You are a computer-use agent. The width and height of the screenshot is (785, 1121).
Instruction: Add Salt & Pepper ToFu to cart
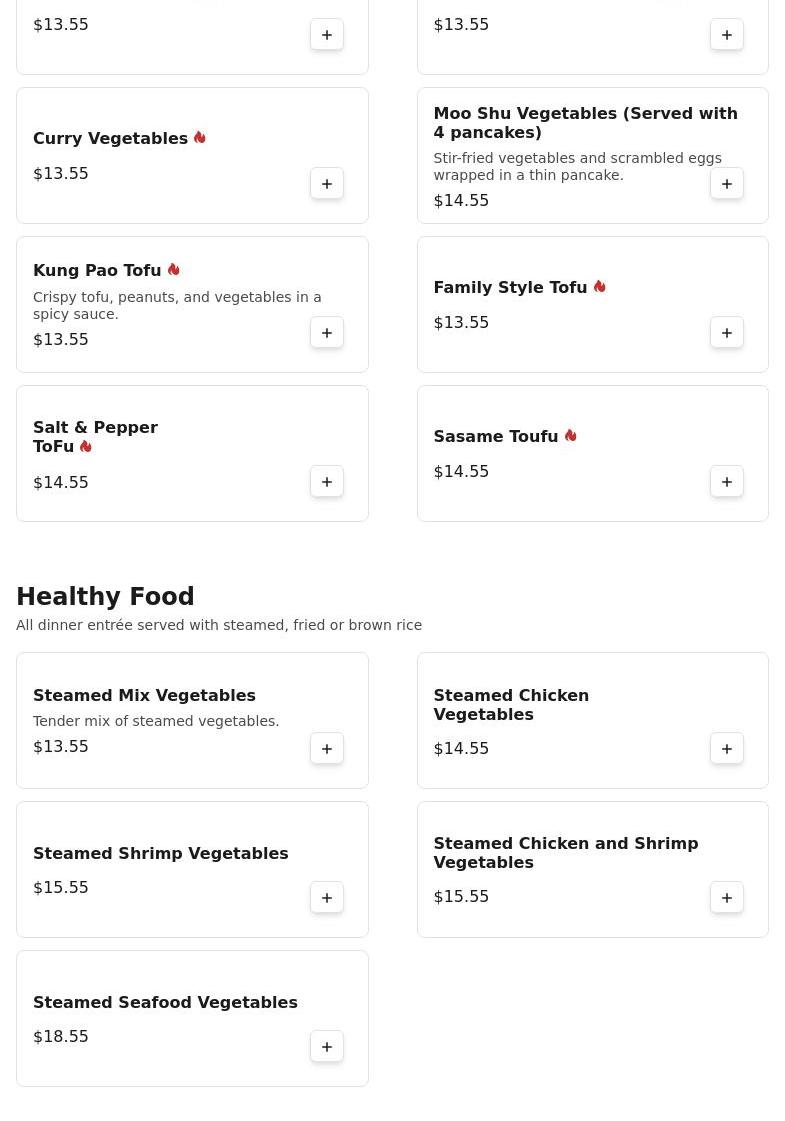click(327, 482)
